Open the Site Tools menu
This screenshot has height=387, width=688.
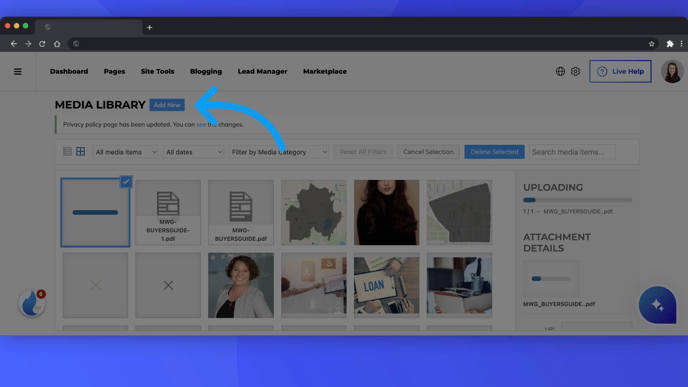point(158,71)
